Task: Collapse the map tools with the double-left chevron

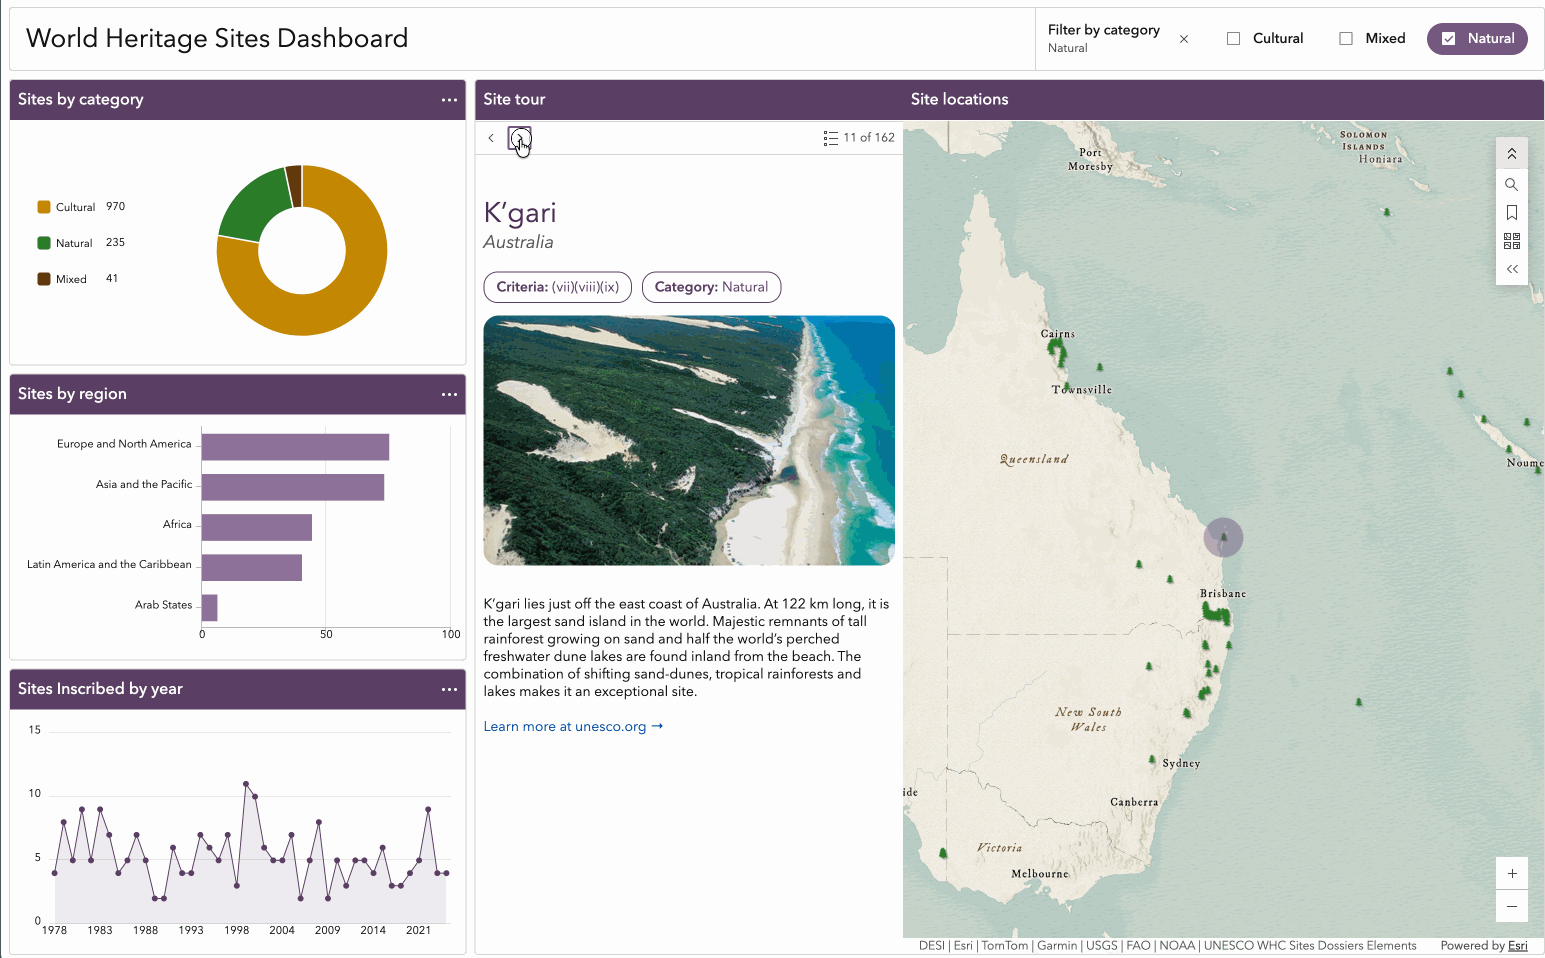Action: point(1511,269)
